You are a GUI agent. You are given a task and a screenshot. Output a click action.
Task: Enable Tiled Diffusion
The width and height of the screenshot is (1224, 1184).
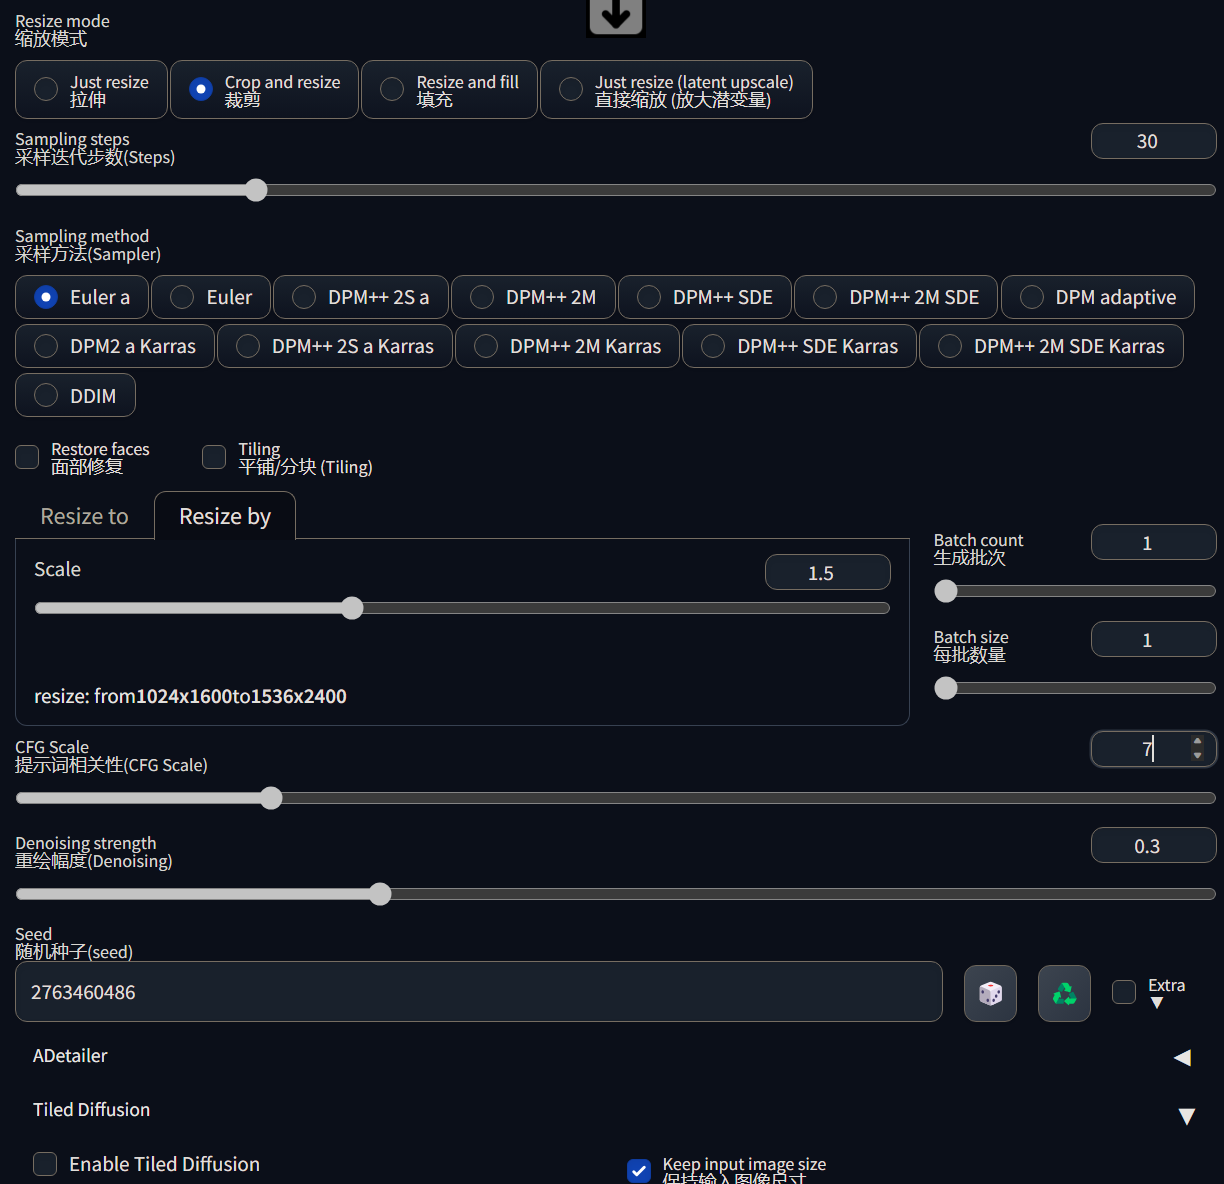pos(44,1164)
